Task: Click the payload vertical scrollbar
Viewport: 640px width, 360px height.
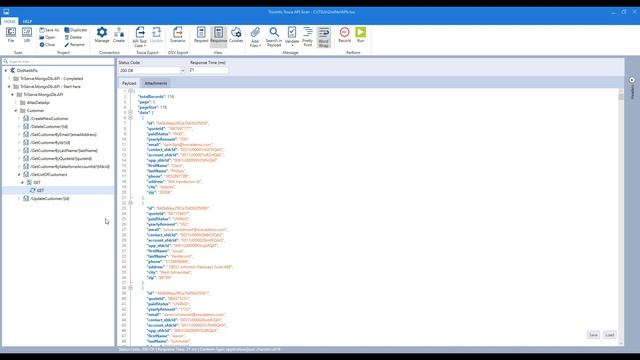Action: (621, 217)
